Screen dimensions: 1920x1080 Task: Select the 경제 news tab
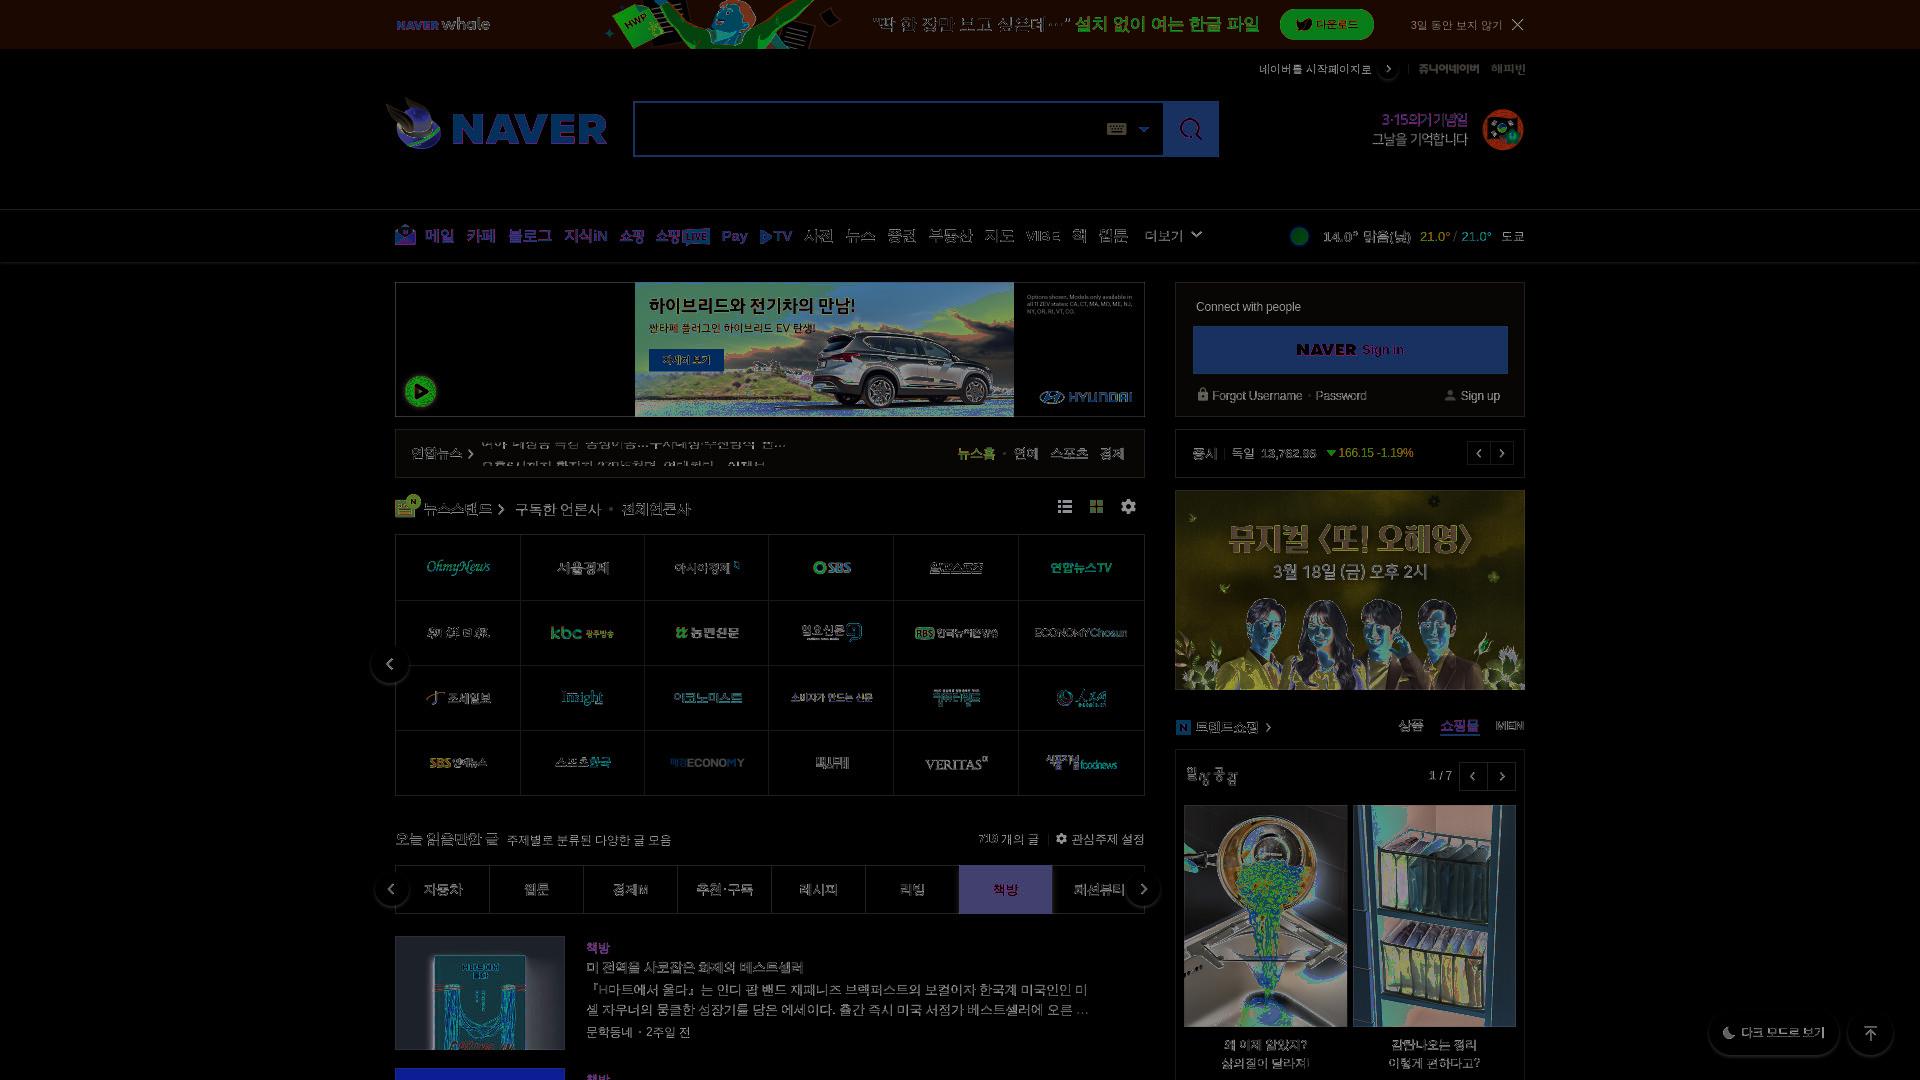point(1112,454)
